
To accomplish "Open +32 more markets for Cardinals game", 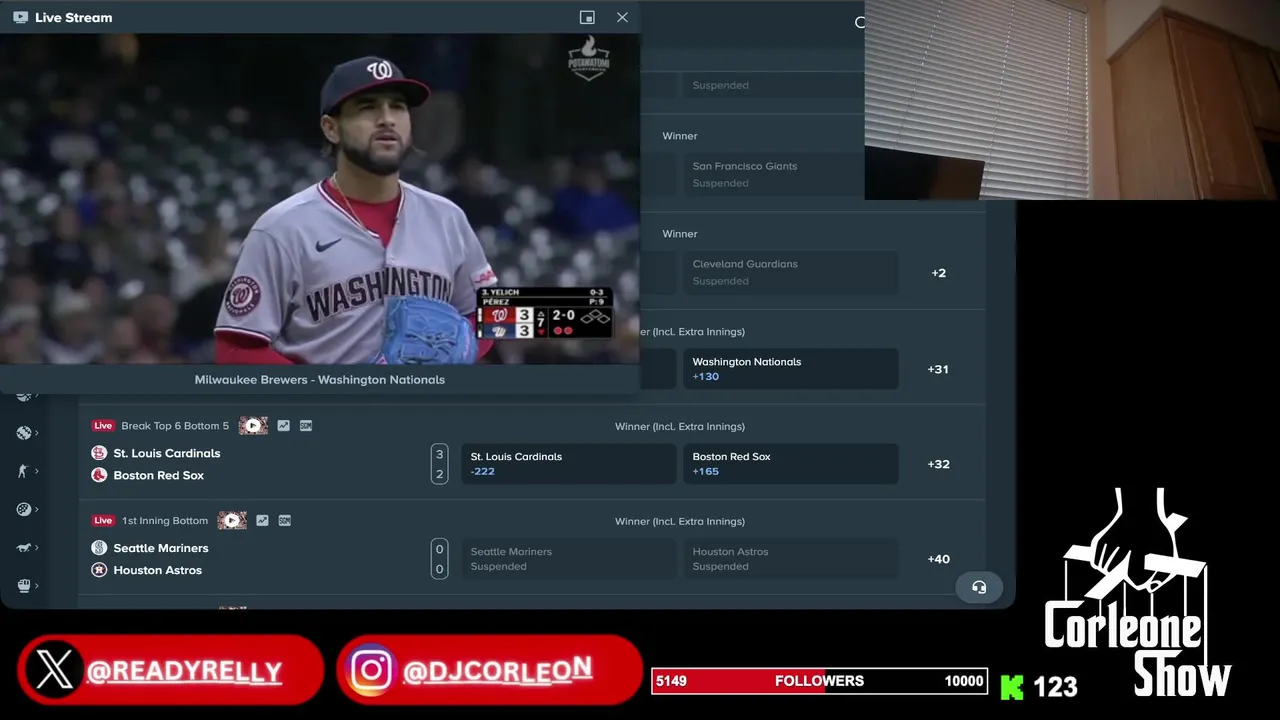I will point(938,464).
